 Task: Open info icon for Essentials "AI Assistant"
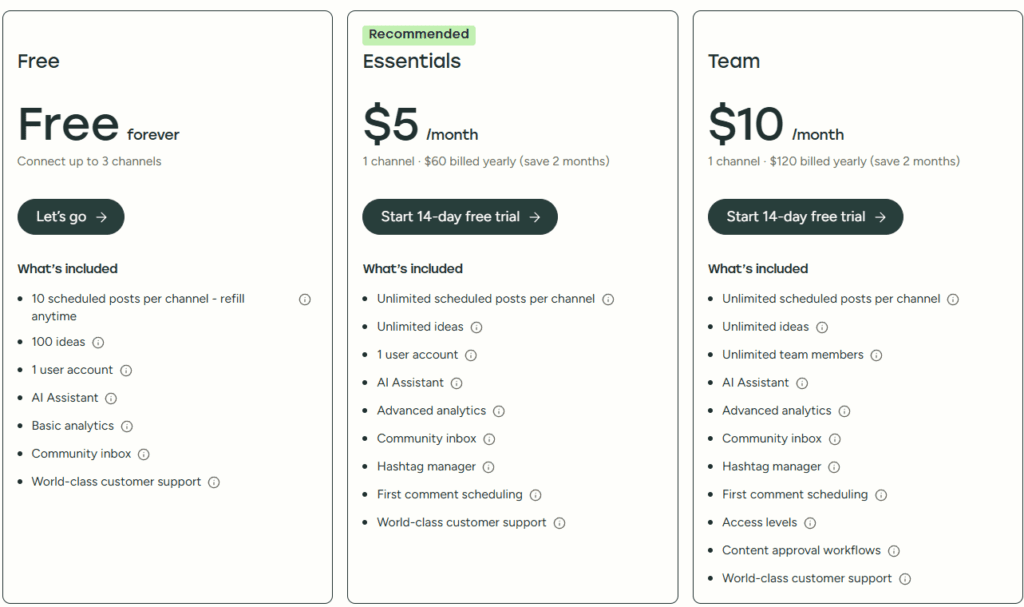[x=457, y=383]
